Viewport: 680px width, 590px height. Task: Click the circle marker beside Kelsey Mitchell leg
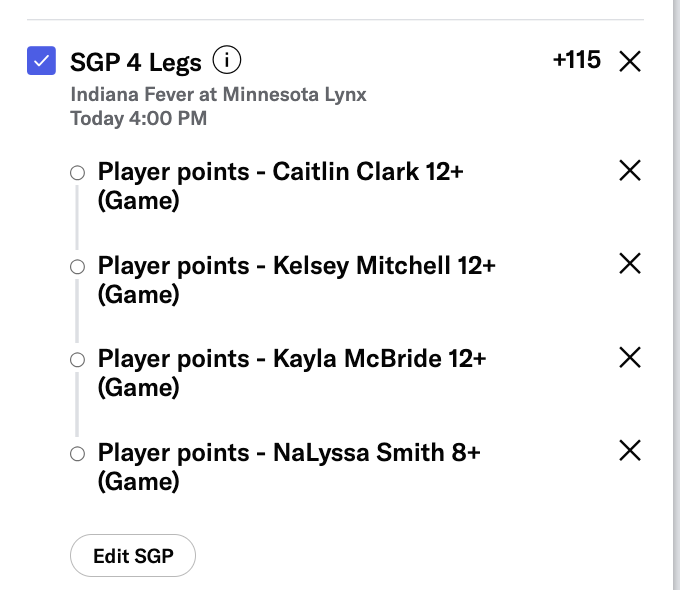[77, 267]
